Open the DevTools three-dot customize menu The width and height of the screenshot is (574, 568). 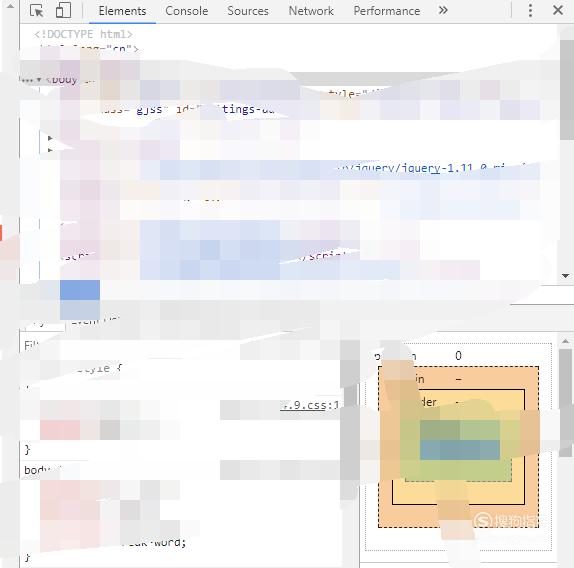coord(530,11)
